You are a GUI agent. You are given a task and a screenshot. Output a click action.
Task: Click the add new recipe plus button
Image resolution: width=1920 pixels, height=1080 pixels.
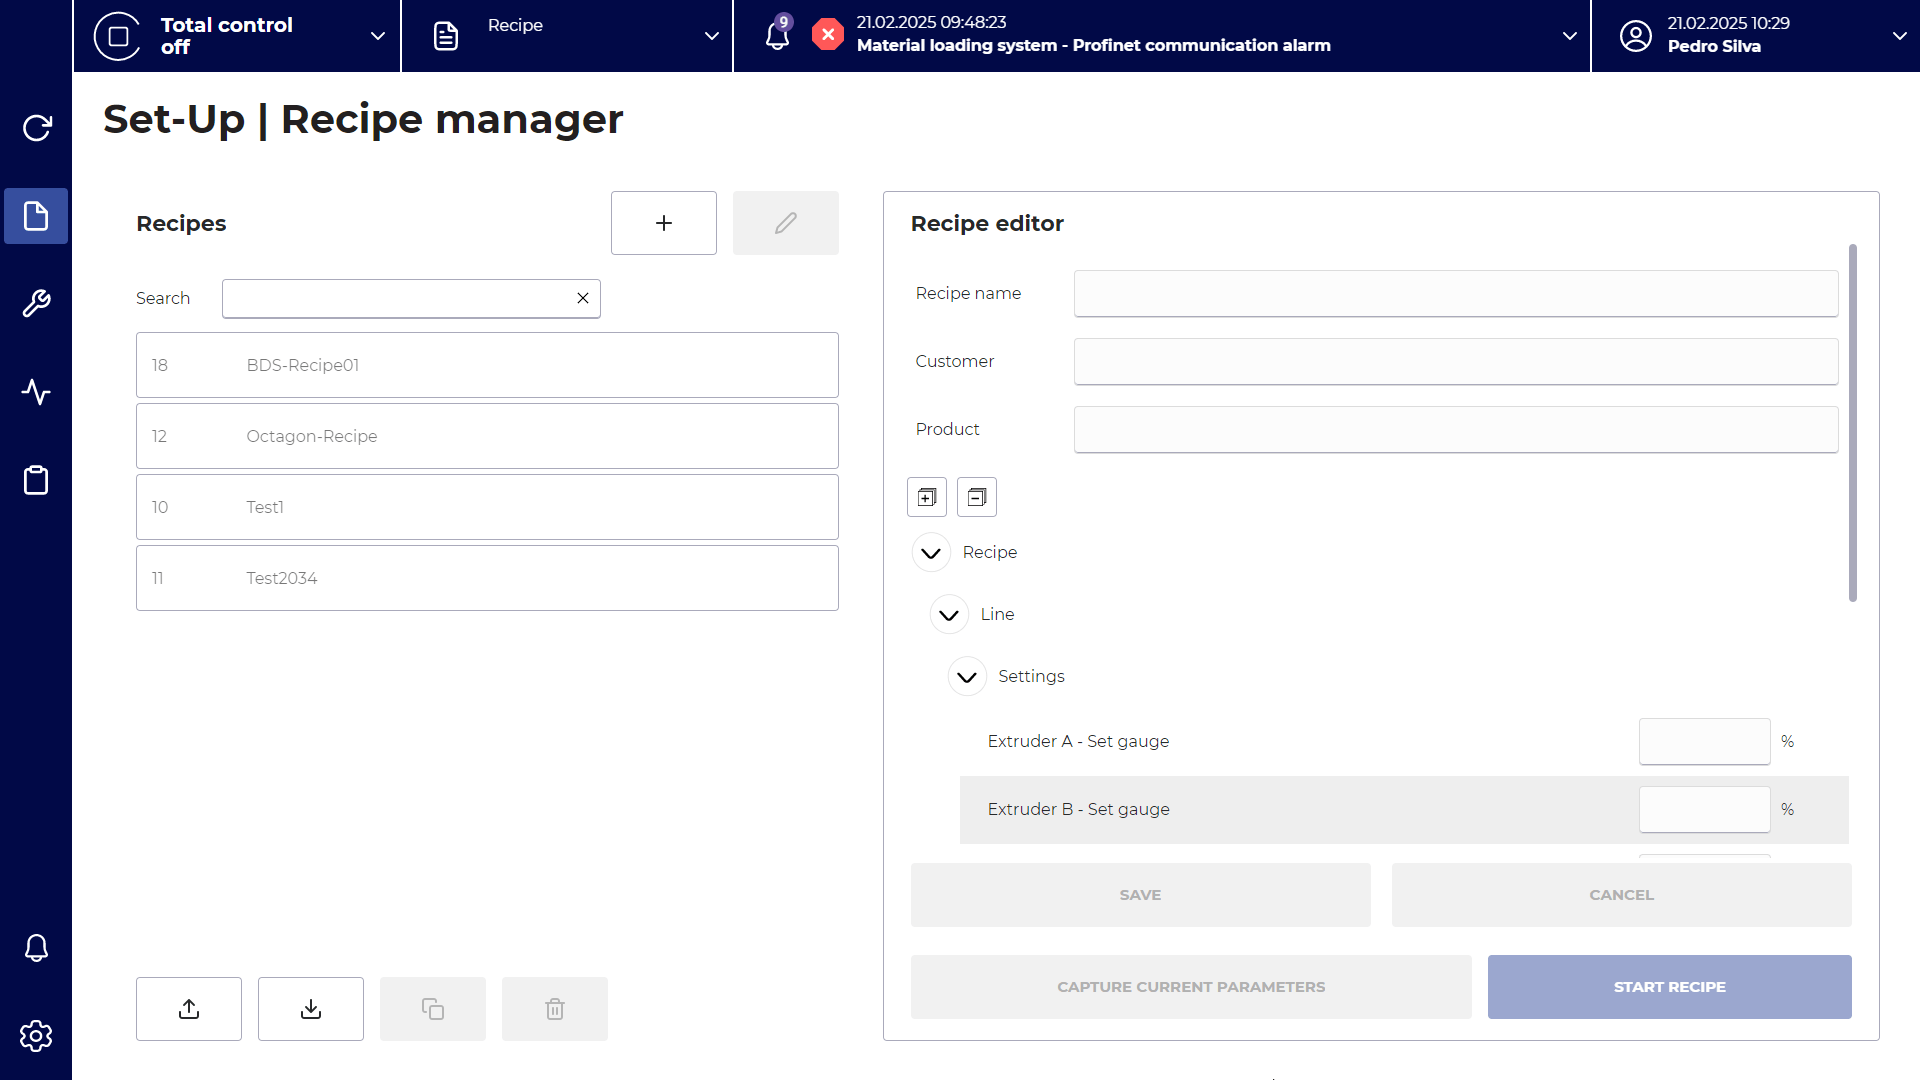click(x=663, y=223)
